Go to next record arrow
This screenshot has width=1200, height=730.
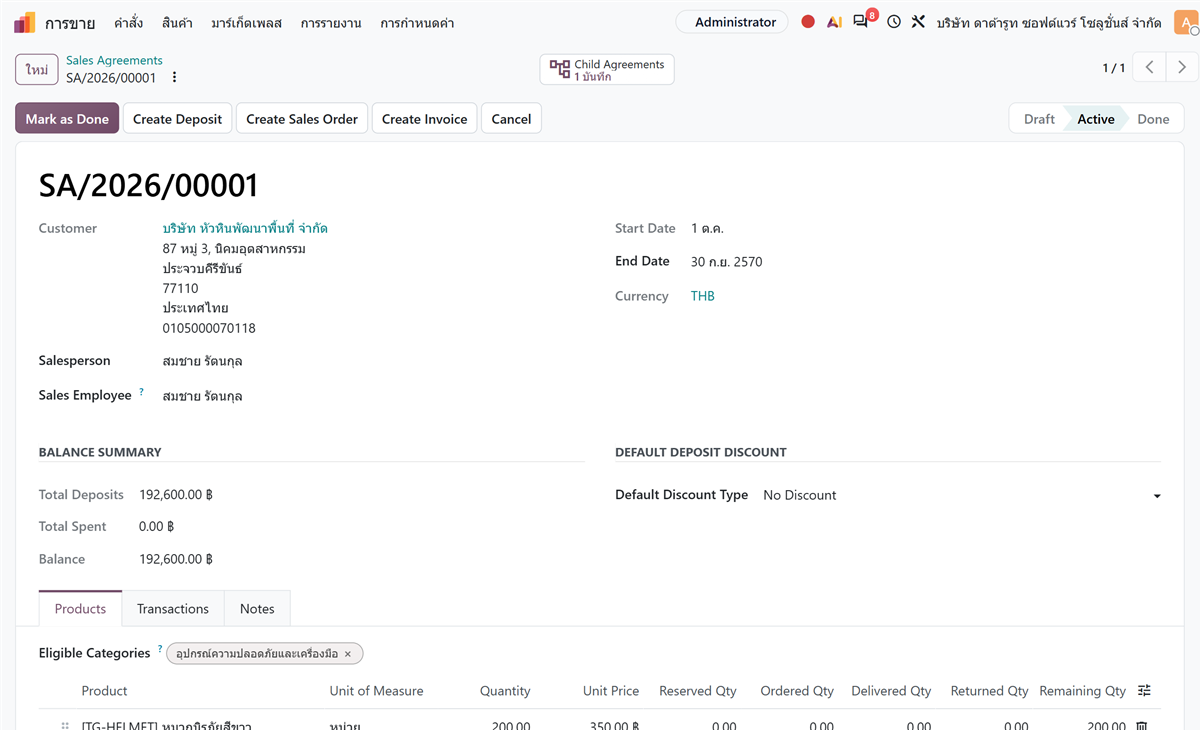tap(1182, 68)
